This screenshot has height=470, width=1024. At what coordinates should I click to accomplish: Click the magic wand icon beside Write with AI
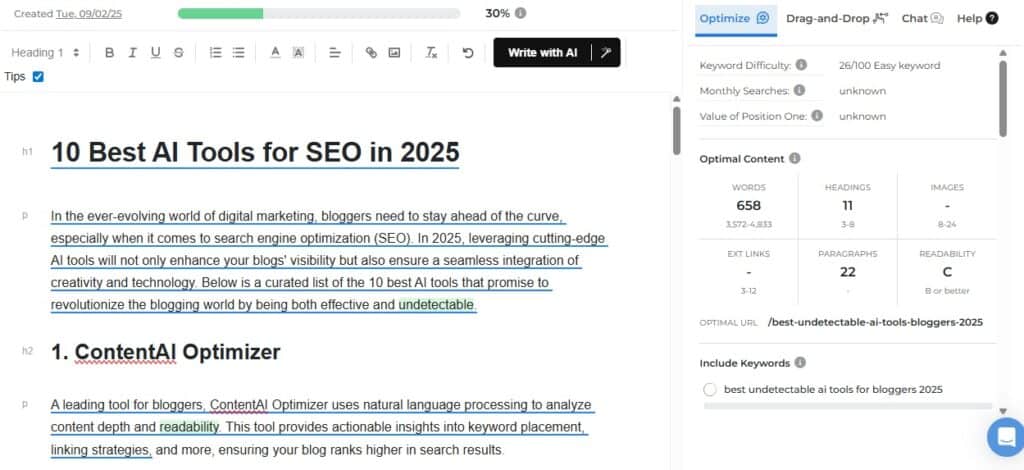(x=606, y=53)
